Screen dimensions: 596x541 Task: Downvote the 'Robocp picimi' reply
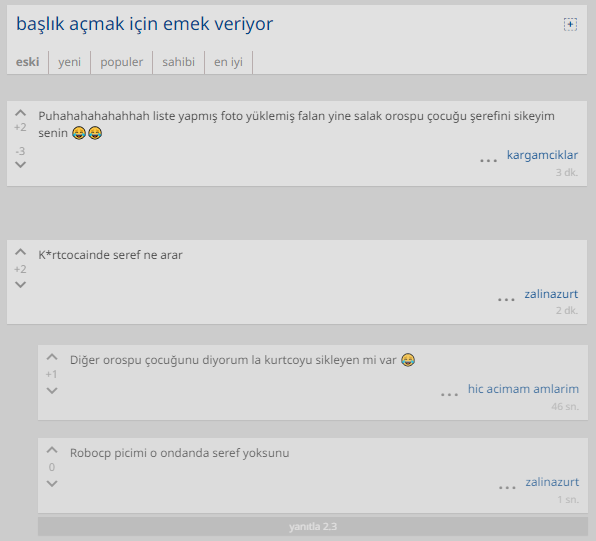pyautogui.click(x=52, y=484)
